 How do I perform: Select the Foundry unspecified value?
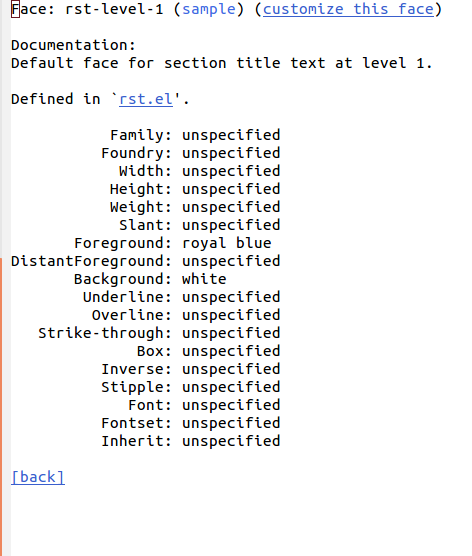(231, 153)
